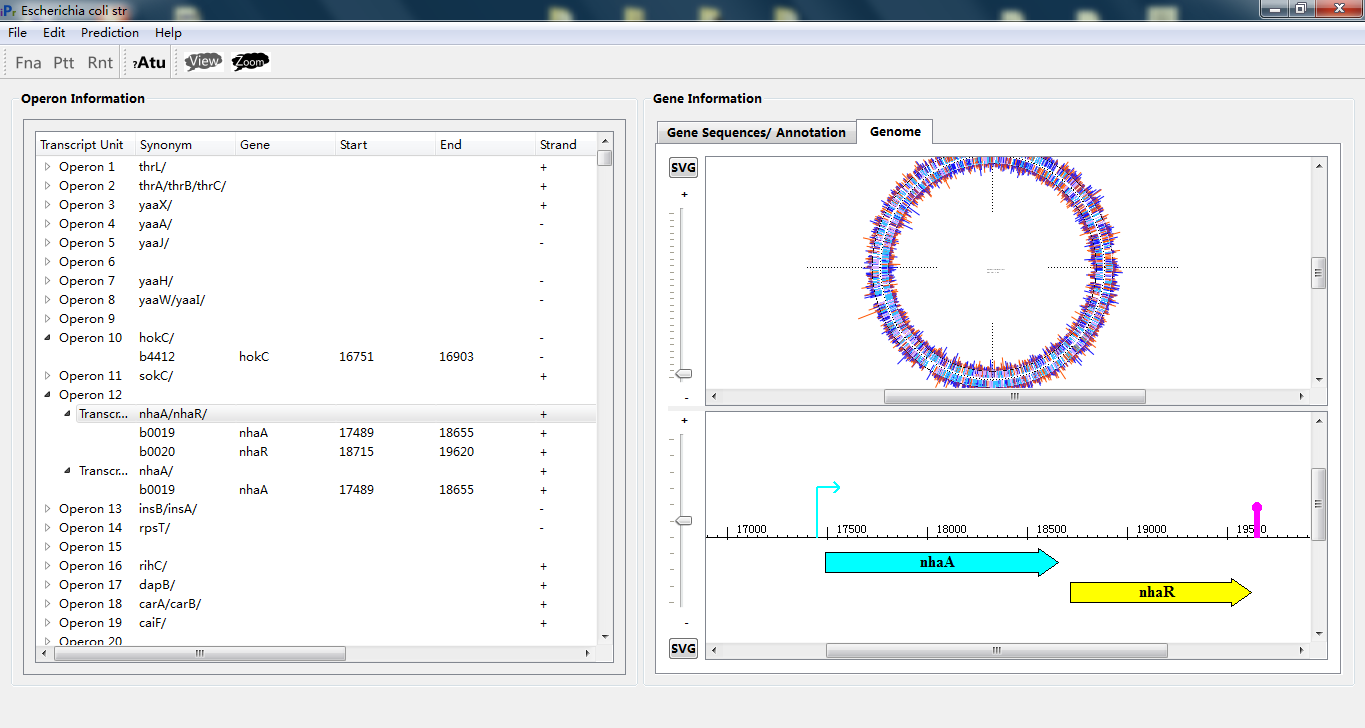The height and width of the screenshot is (728, 1365).
Task: Click the Atu toolbar icon
Action: coord(150,63)
